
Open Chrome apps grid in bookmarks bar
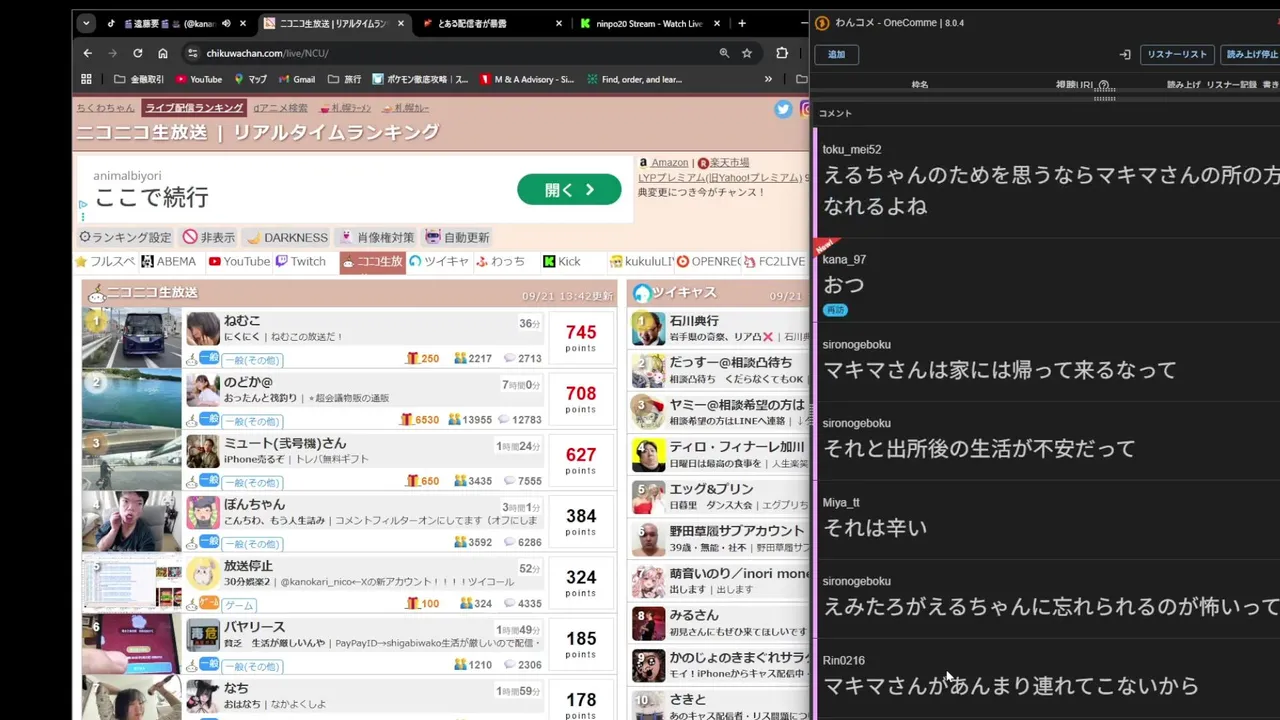click(x=86, y=79)
